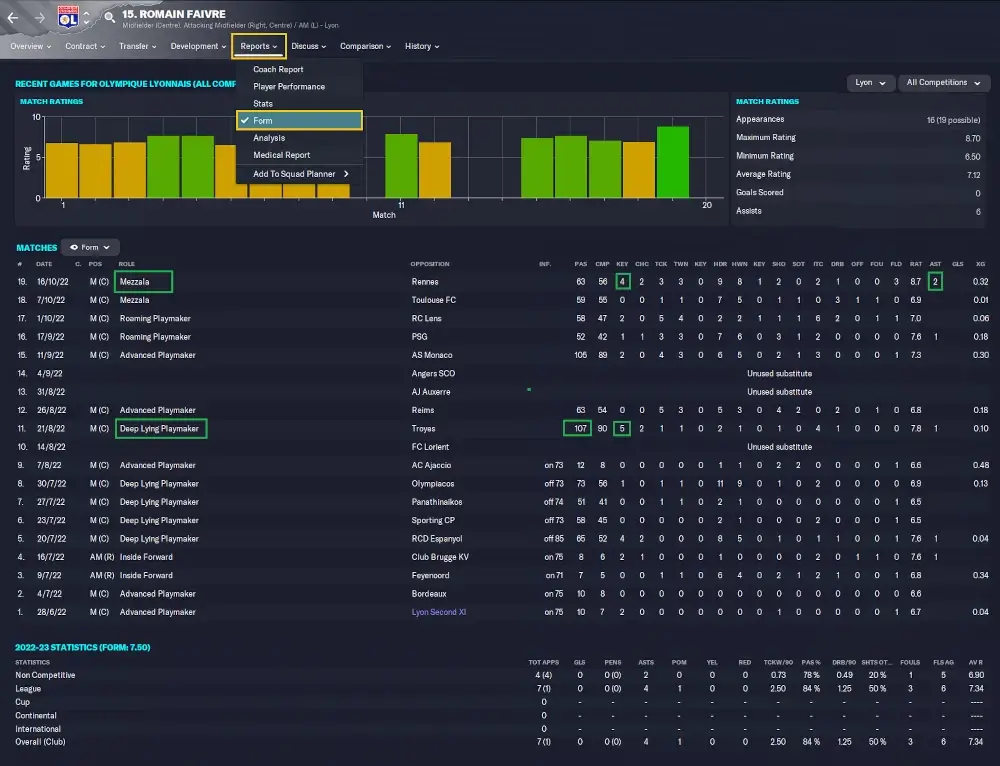This screenshot has height=766, width=1000.
Task: Open the All Competitions dropdown
Action: pos(943,82)
